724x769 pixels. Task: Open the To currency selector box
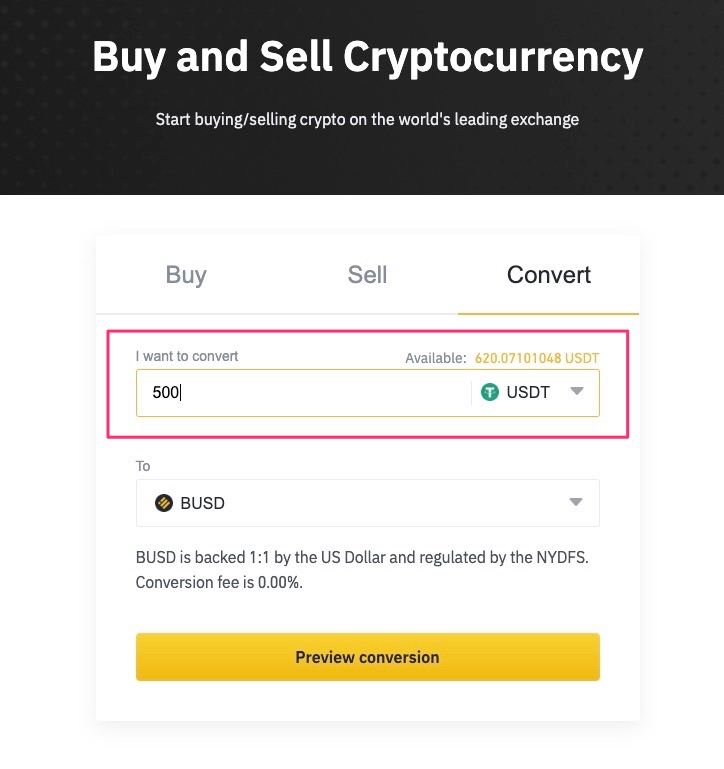(367, 503)
